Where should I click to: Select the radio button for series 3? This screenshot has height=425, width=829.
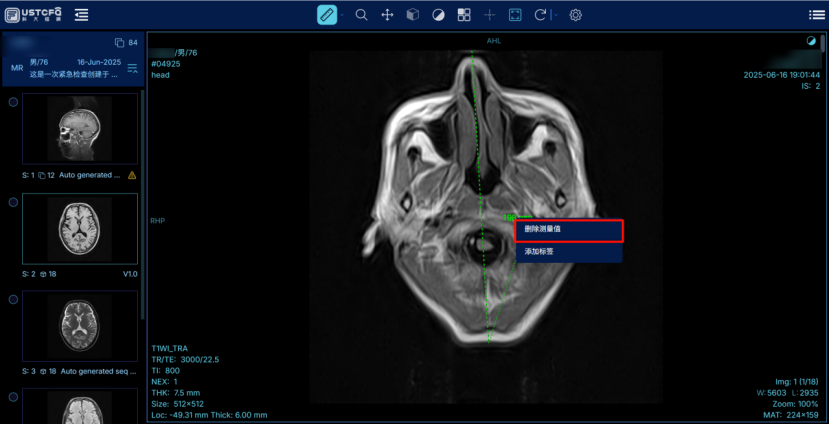pos(13,299)
